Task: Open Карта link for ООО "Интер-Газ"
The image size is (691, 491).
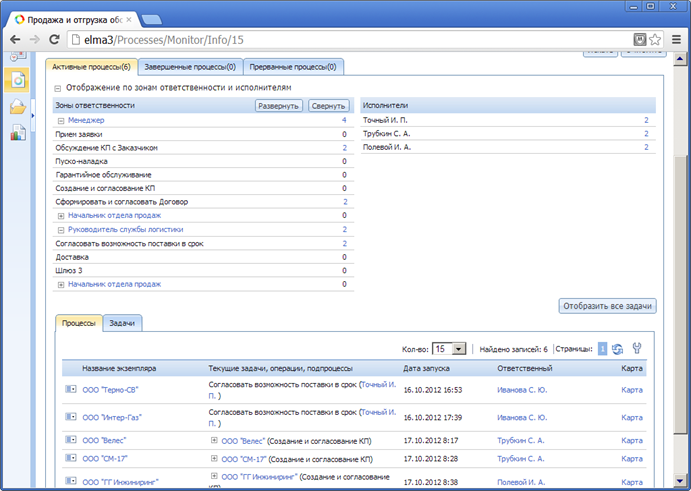Action: pyautogui.click(x=631, y=415)
